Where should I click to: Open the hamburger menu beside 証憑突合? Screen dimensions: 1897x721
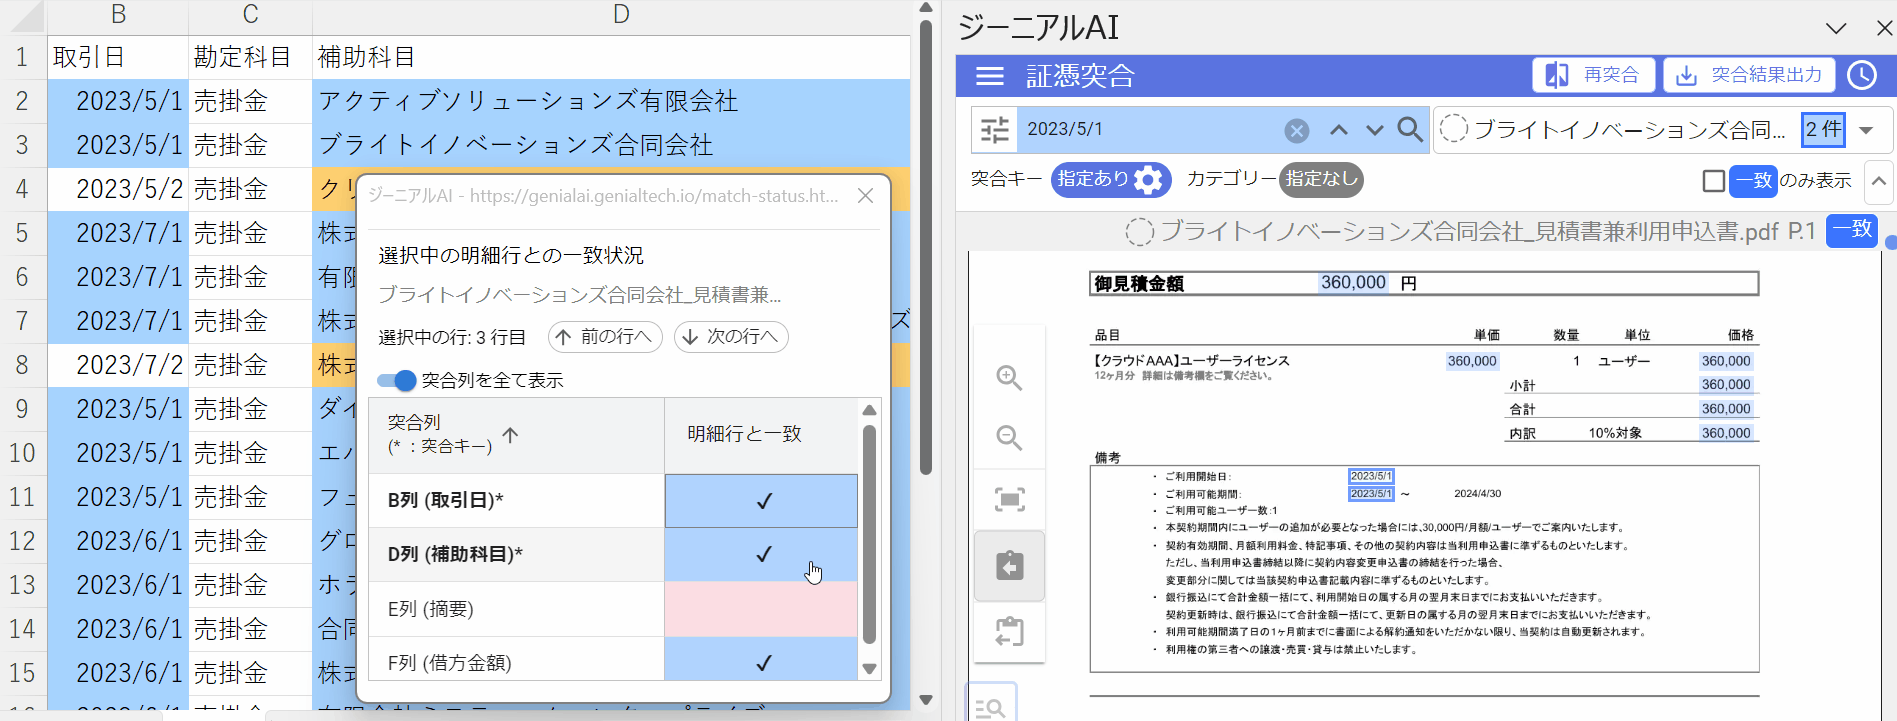pos(989,76)
